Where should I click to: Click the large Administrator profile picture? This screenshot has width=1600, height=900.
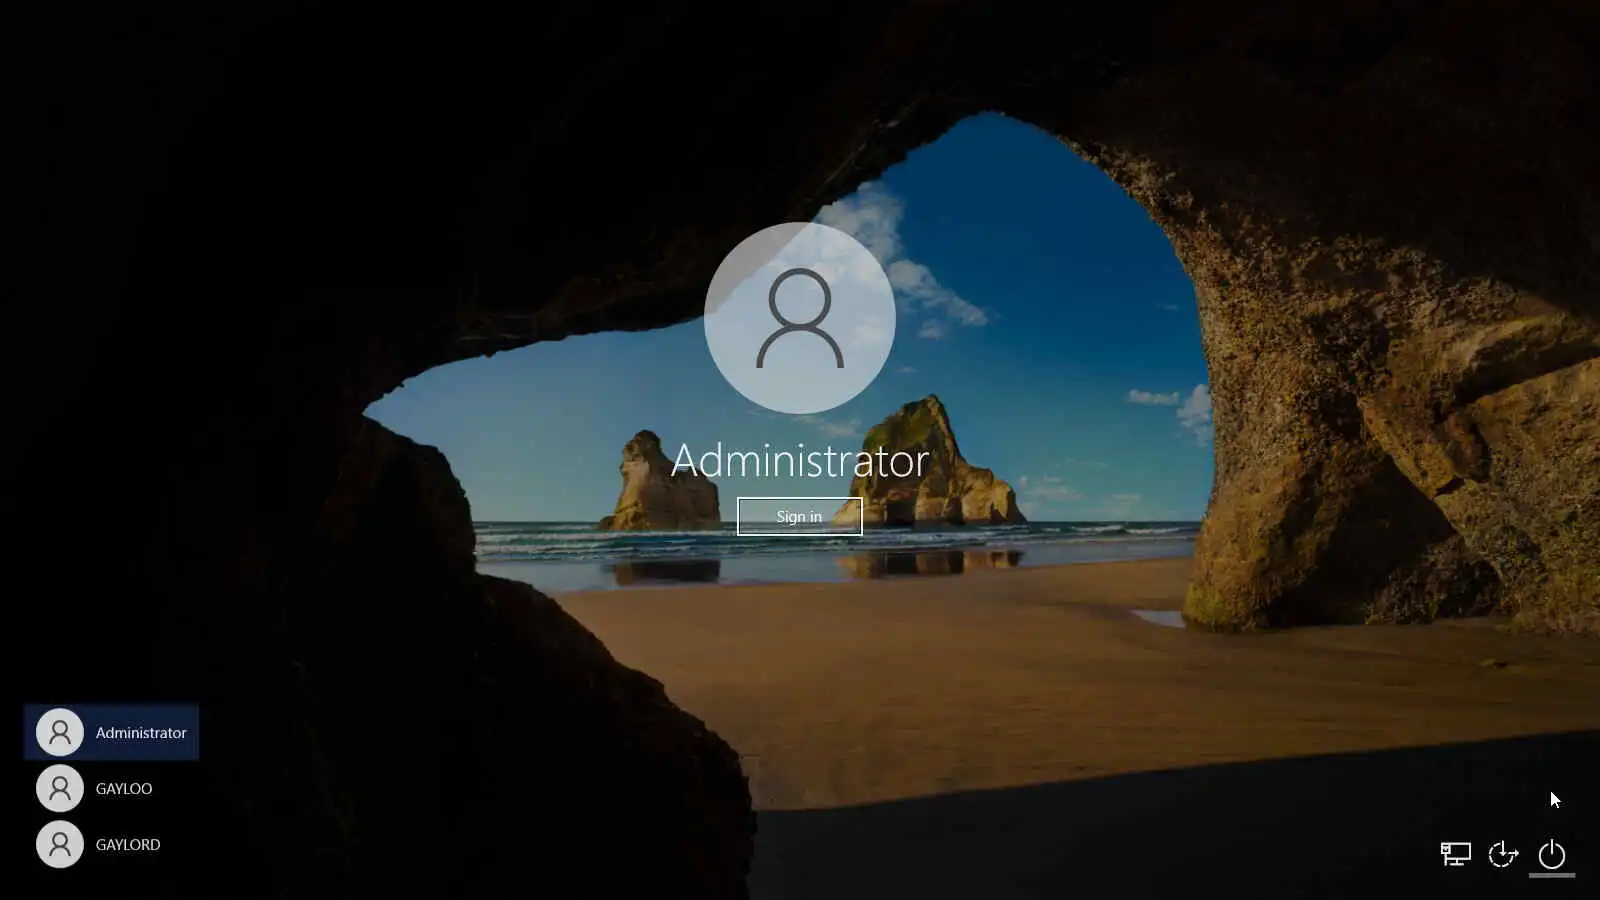(x=799, y=317)
